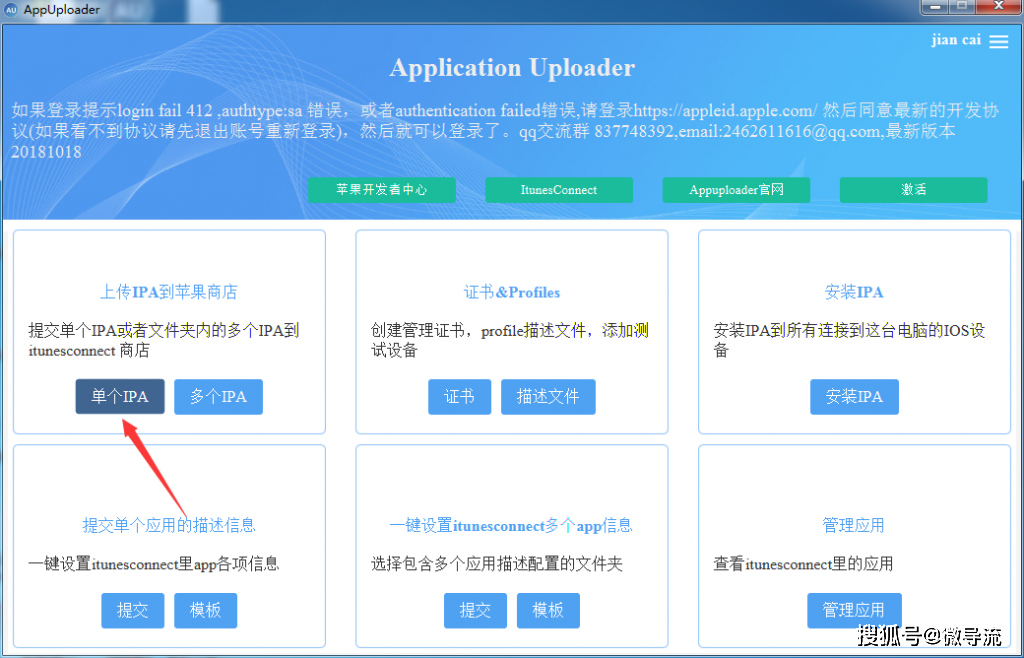The image size is (1024, 658).
Task: Open the hamburger menu beside jian cai
Action: 999,41
